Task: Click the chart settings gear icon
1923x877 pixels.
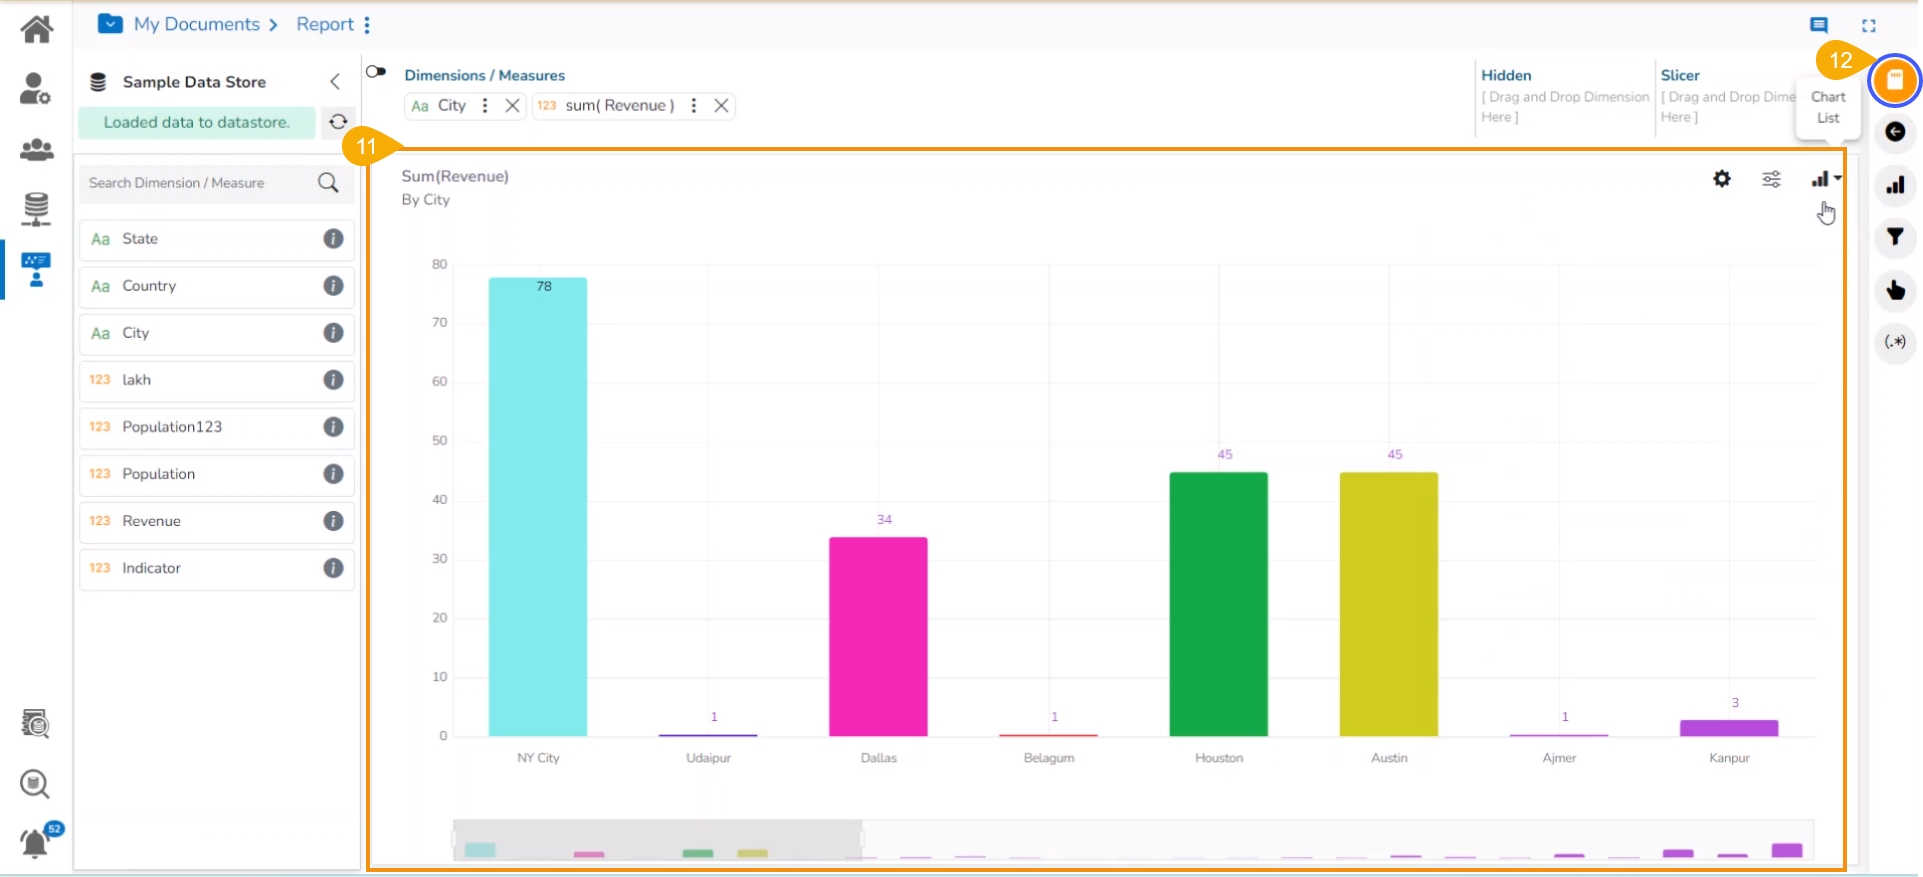Action: tap(1721, 179)
